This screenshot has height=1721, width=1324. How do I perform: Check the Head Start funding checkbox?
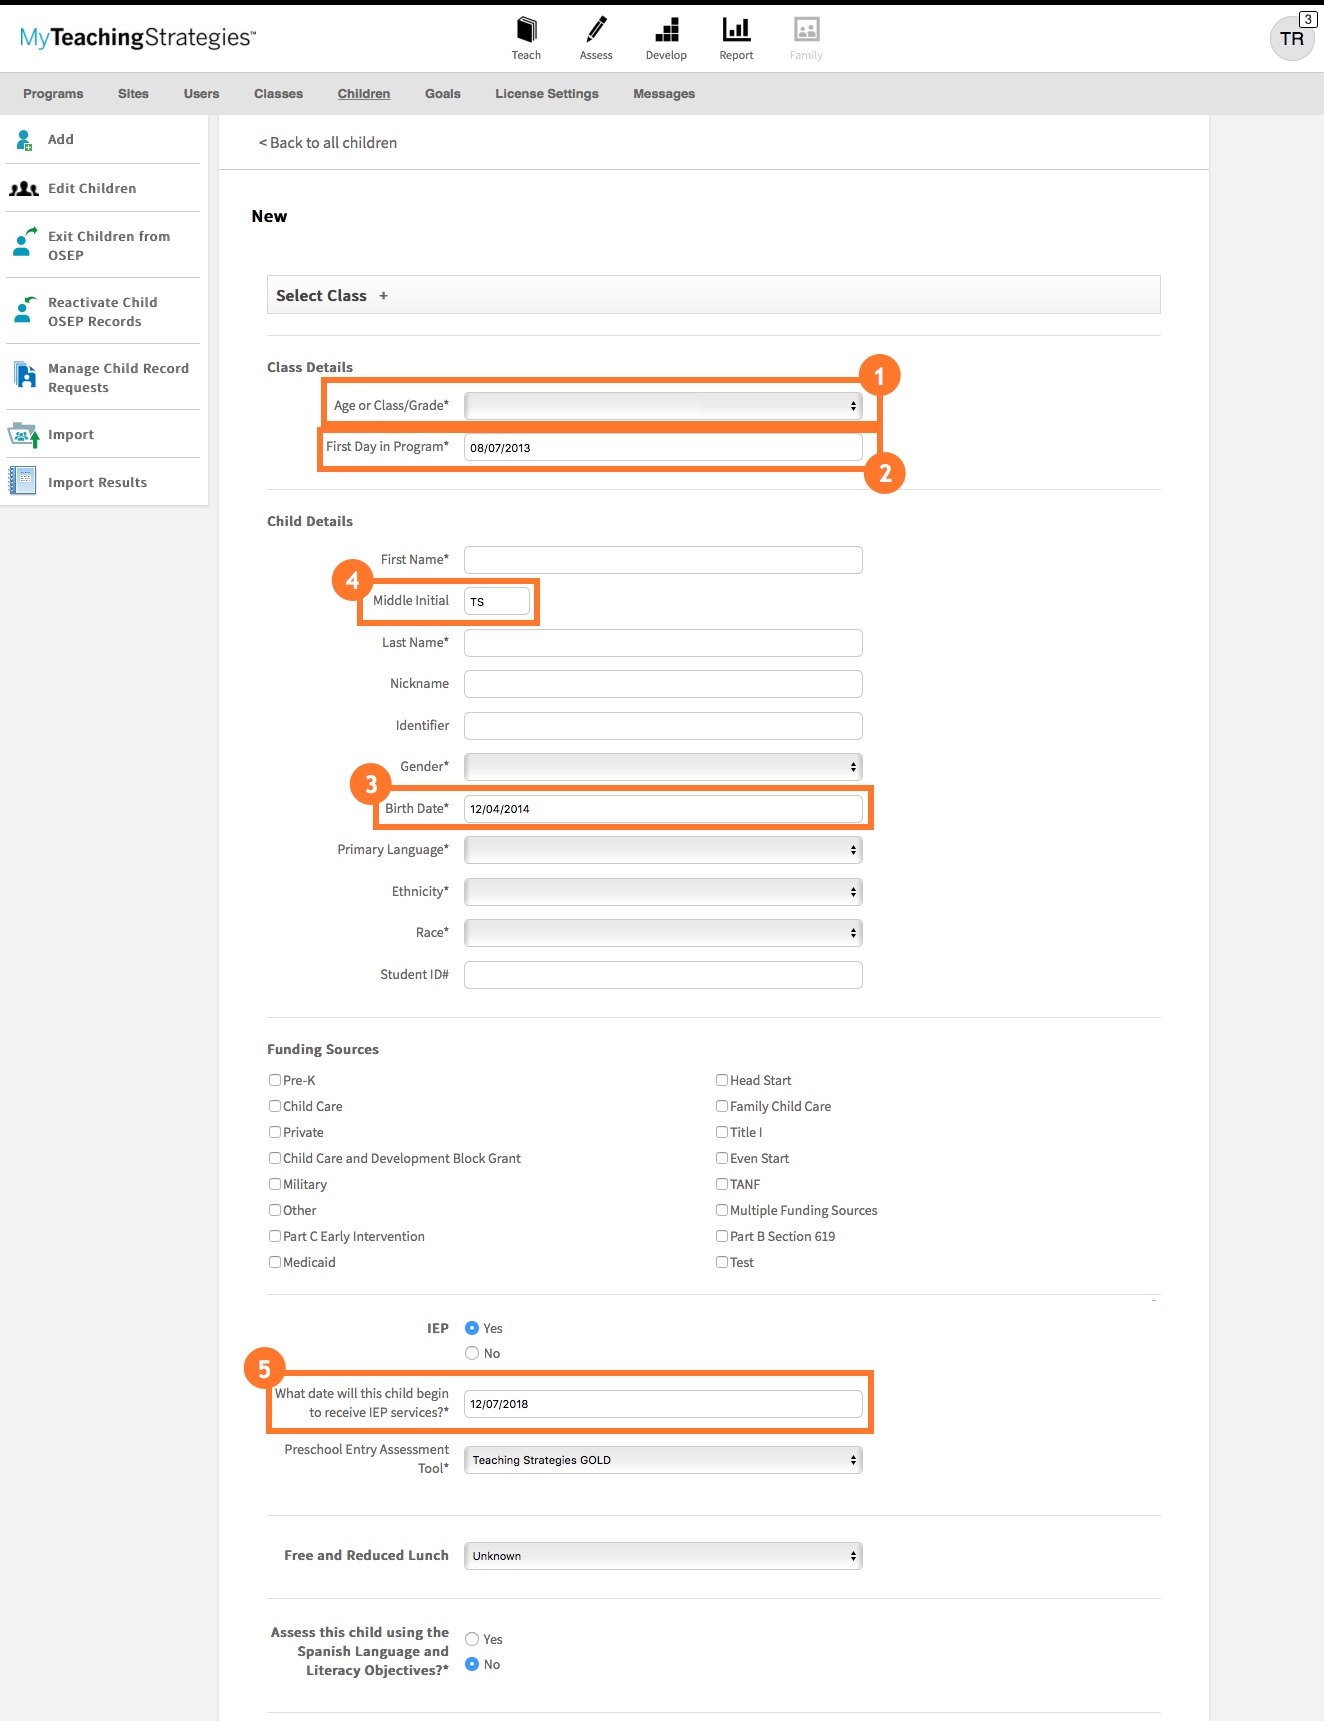pos(722,1080)
